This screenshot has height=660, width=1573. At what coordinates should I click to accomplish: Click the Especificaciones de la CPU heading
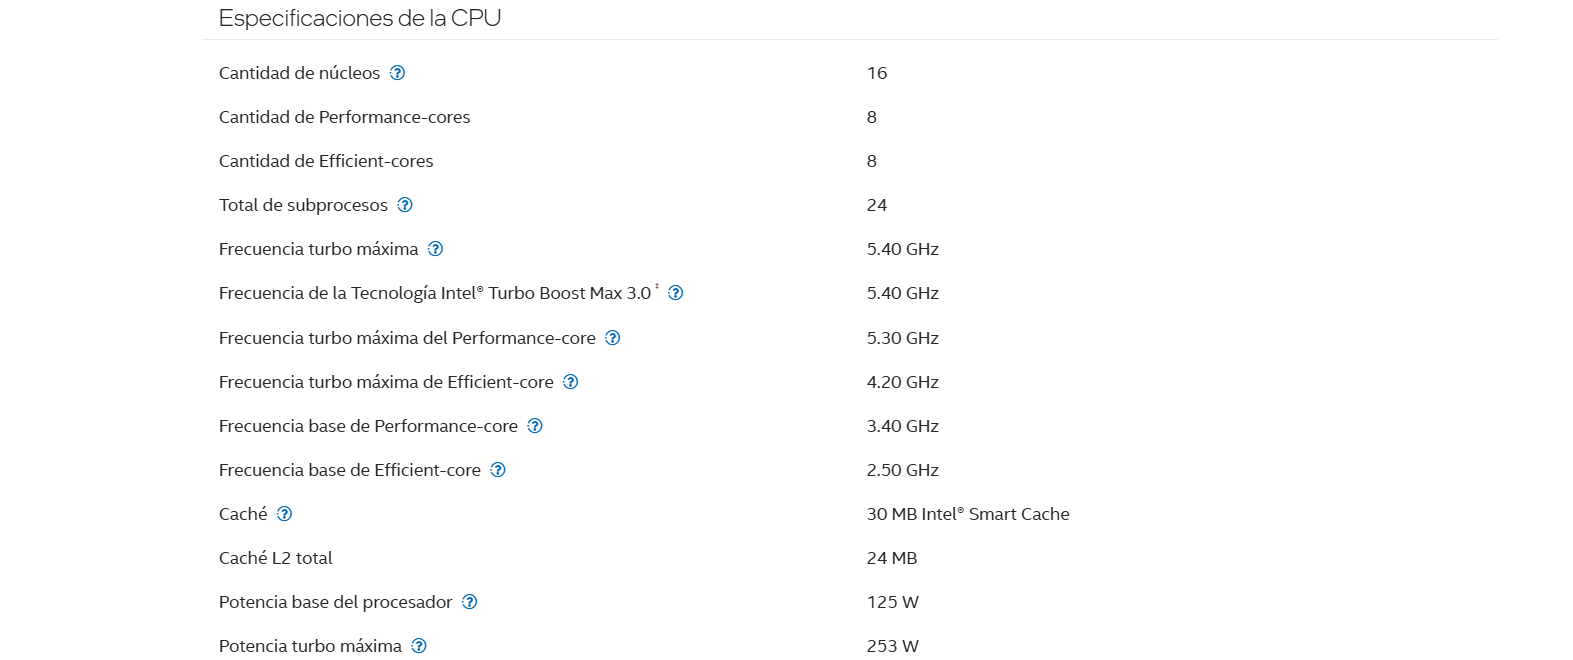(360, 18)
